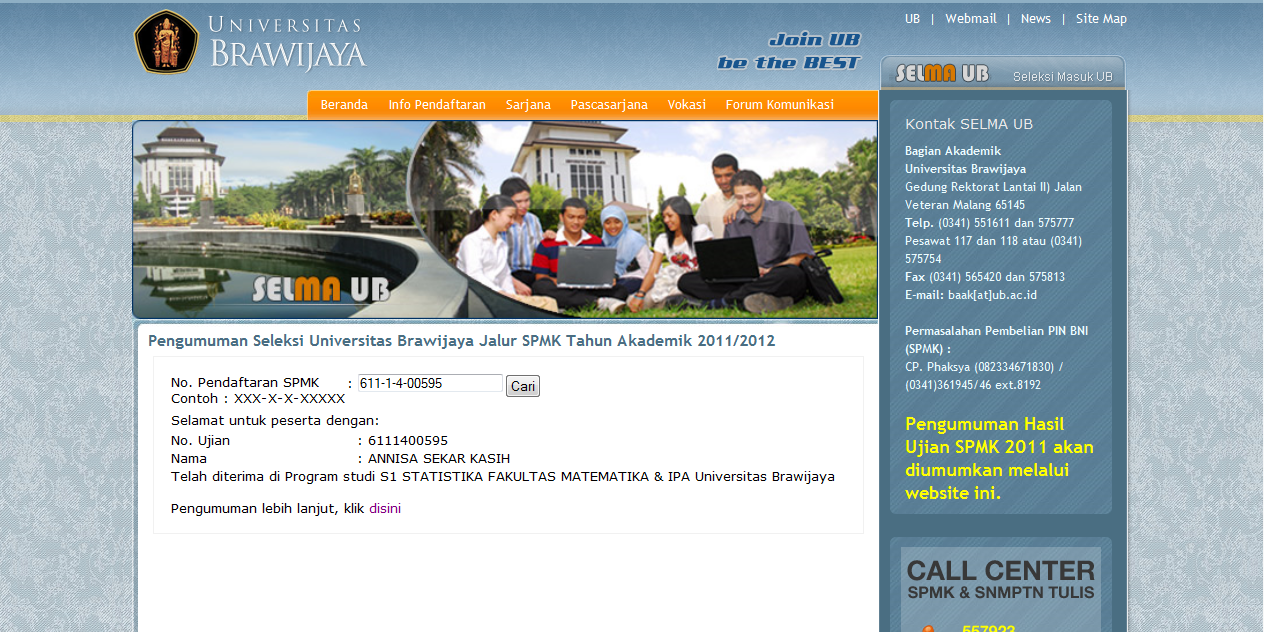Click the Contoh XXX-X-X-XXXXX format hint
This screenshot has width=1264, height=632.
[x=258, y=399]
